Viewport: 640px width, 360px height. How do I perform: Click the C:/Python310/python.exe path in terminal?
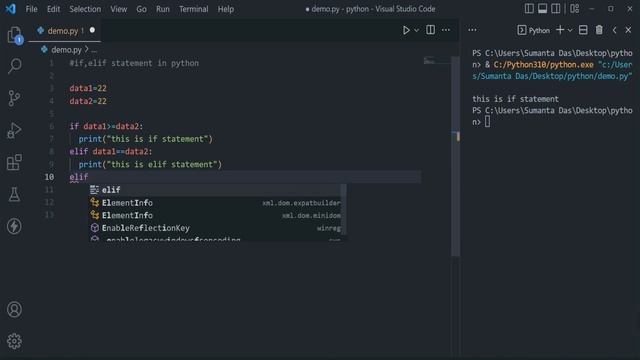coord(543,64)
